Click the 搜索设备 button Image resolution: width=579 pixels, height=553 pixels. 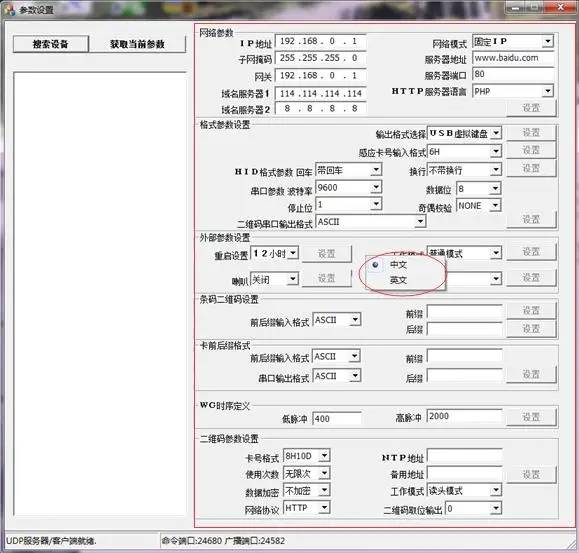(51, 44)
